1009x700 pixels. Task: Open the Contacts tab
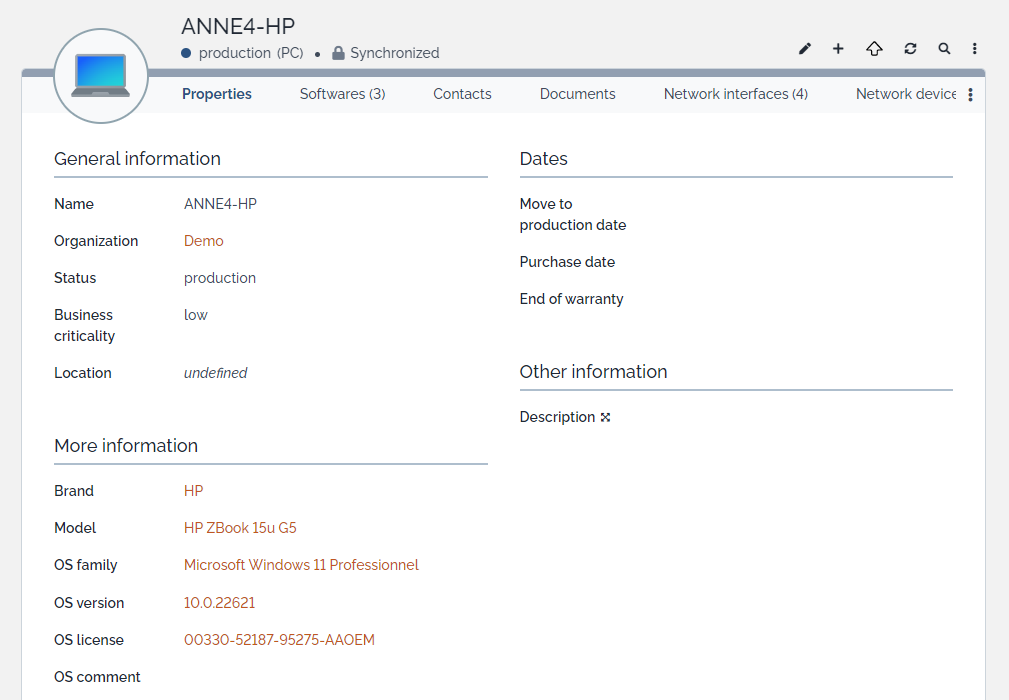462,94
